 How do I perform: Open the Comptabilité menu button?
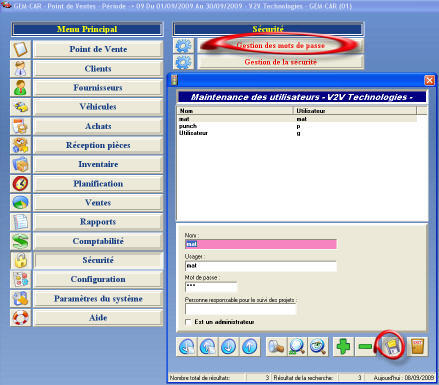pos(98,241)
